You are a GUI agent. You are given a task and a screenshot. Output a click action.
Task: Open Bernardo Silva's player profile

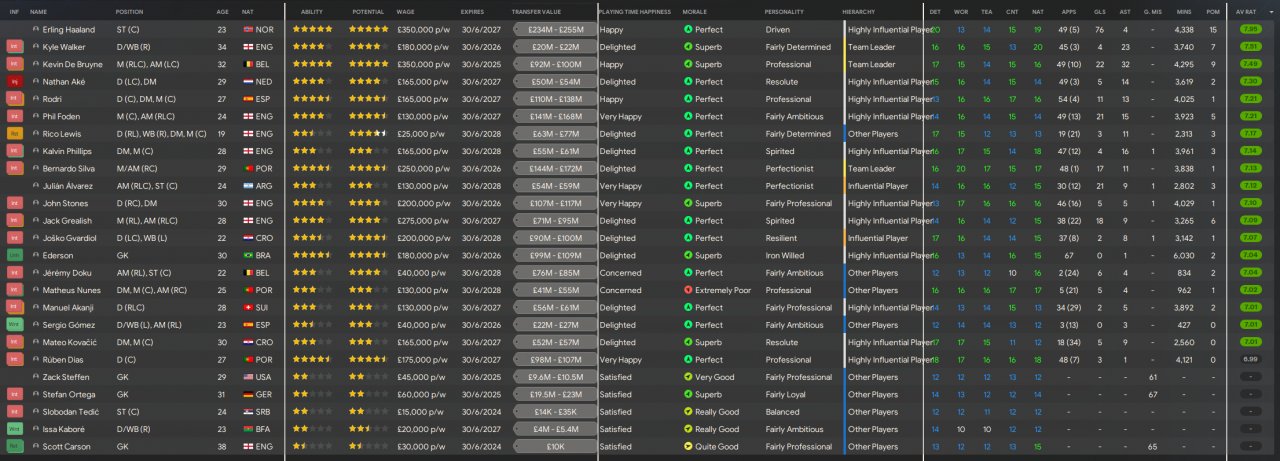point(71,169)
